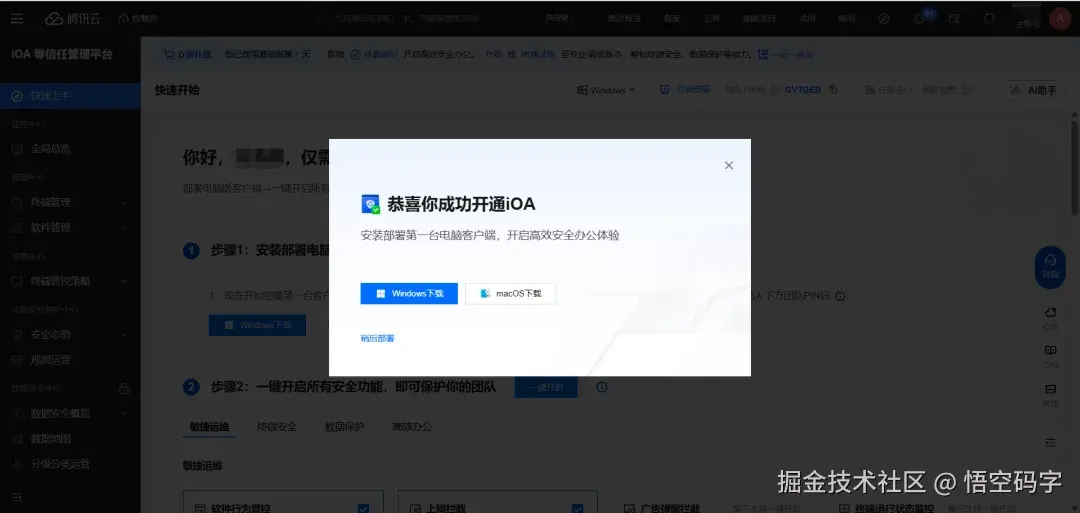Switch to the 敏捷运维 tab
1080x513 pixels.
209,426
